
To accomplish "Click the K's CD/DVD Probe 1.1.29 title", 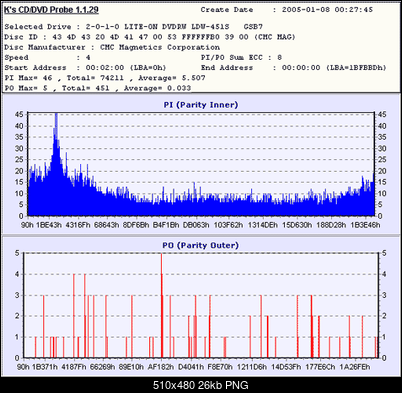I will click(x=51, y=10).
